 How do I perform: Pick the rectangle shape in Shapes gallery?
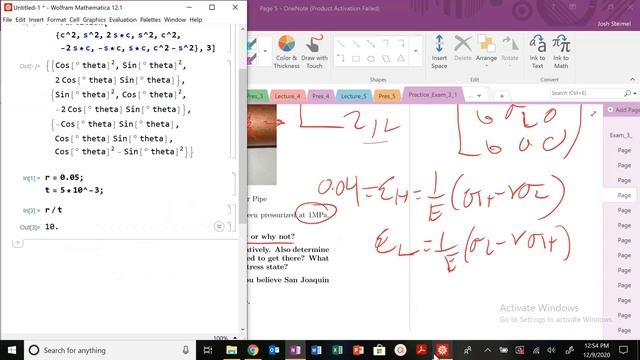[x=356, y=59]
